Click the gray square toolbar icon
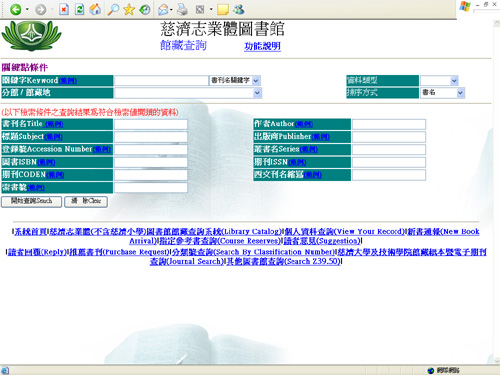 coord(200,9)
